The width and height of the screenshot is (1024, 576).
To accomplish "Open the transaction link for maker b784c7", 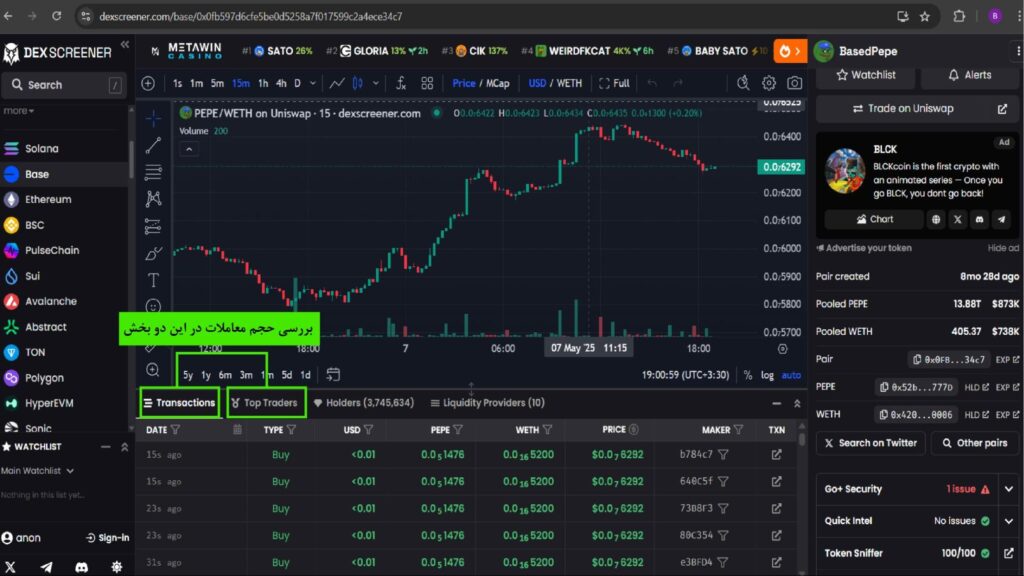I will pyautogui.click(x=776, y=455).
